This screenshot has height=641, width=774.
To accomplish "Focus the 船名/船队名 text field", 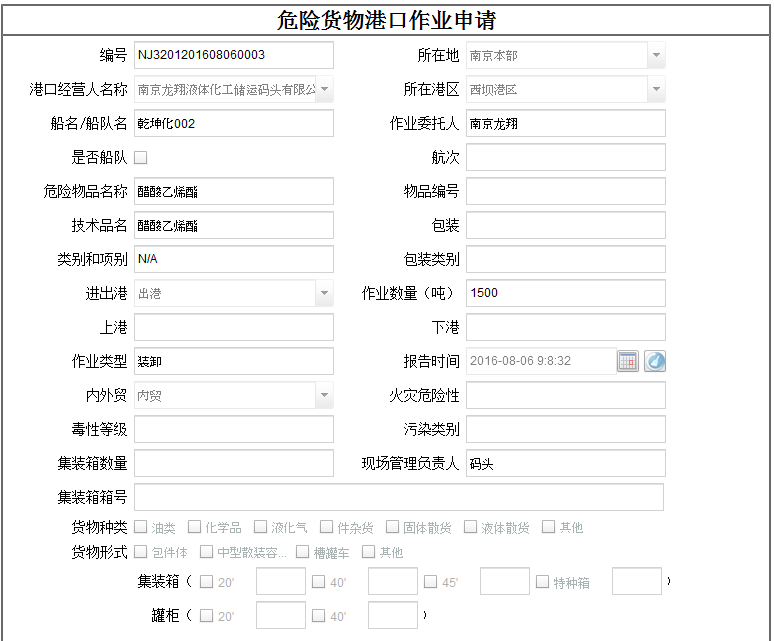I will (233, 123).
